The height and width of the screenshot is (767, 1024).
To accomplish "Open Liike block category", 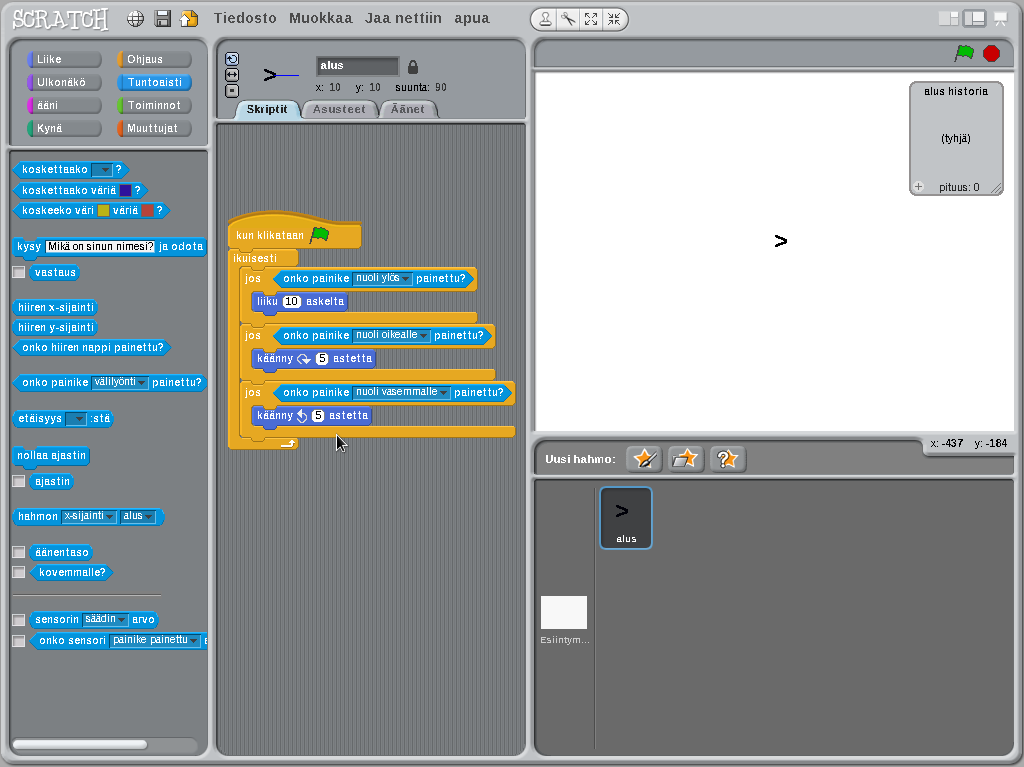I will 64,59.
